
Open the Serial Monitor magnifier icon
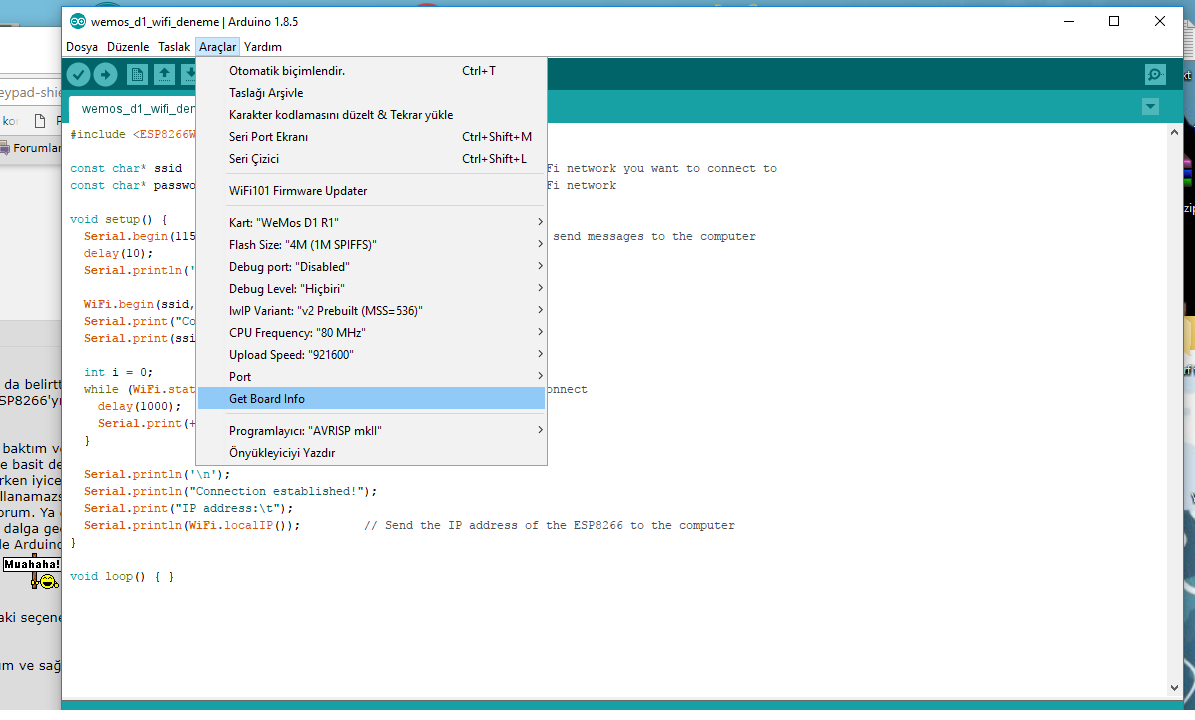pyautogui.click(x=1155, y=75)
